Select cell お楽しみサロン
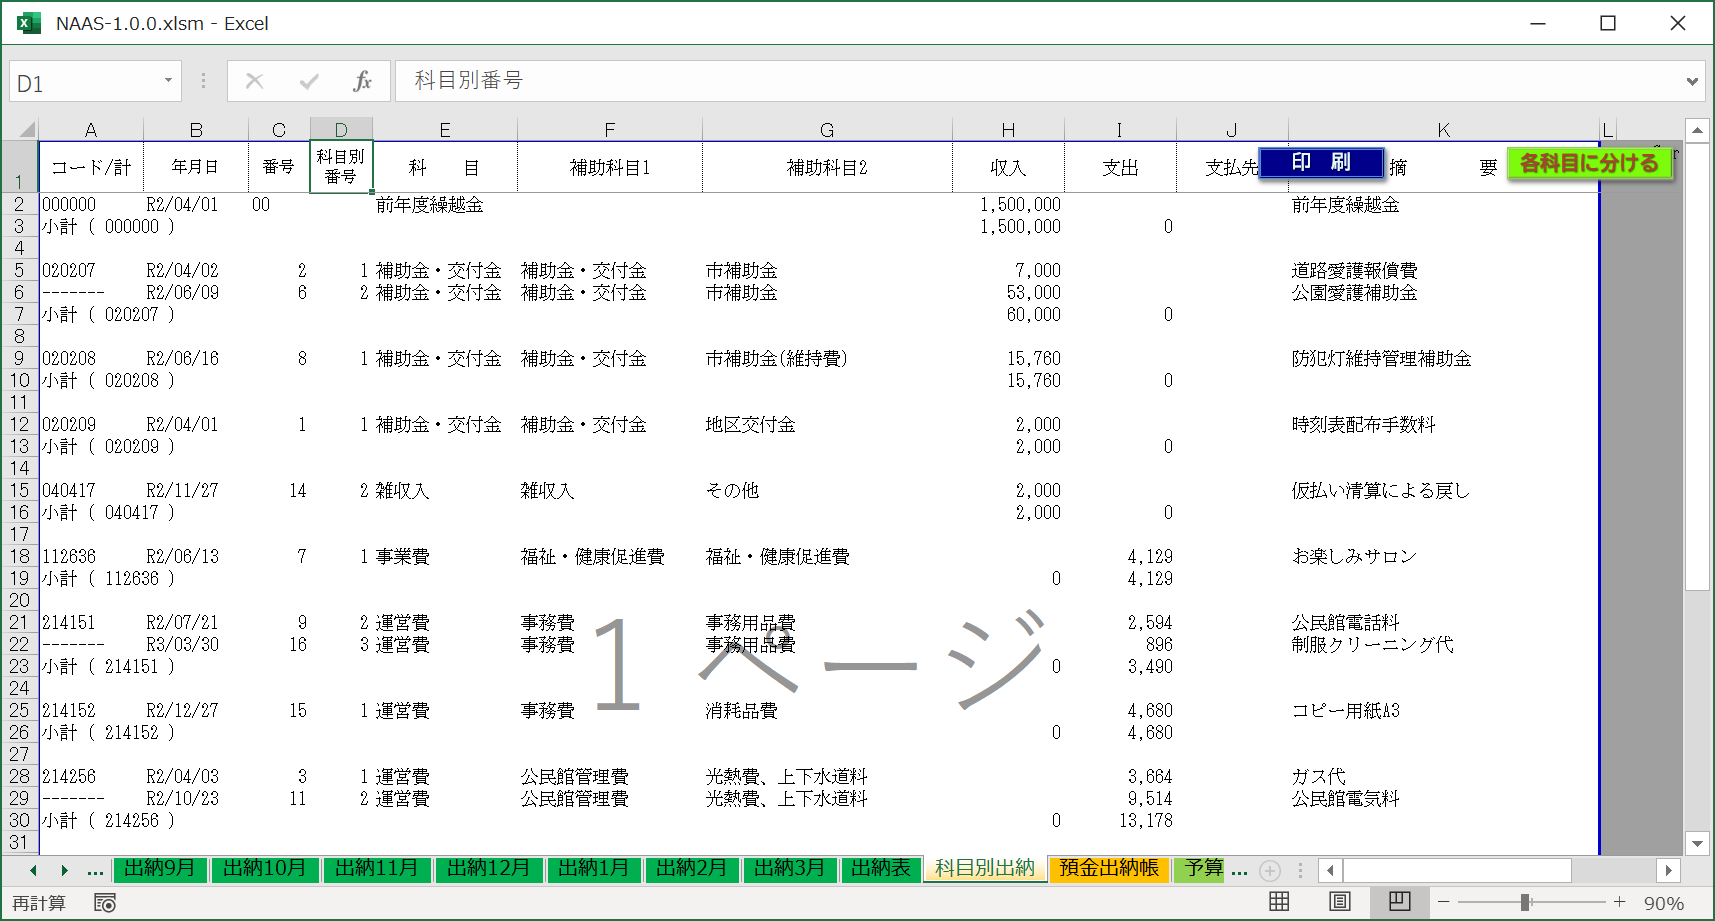Image resolution: width=1715 pixels, height=921 pixels. pyautogui.click(x=1443, y=556)
